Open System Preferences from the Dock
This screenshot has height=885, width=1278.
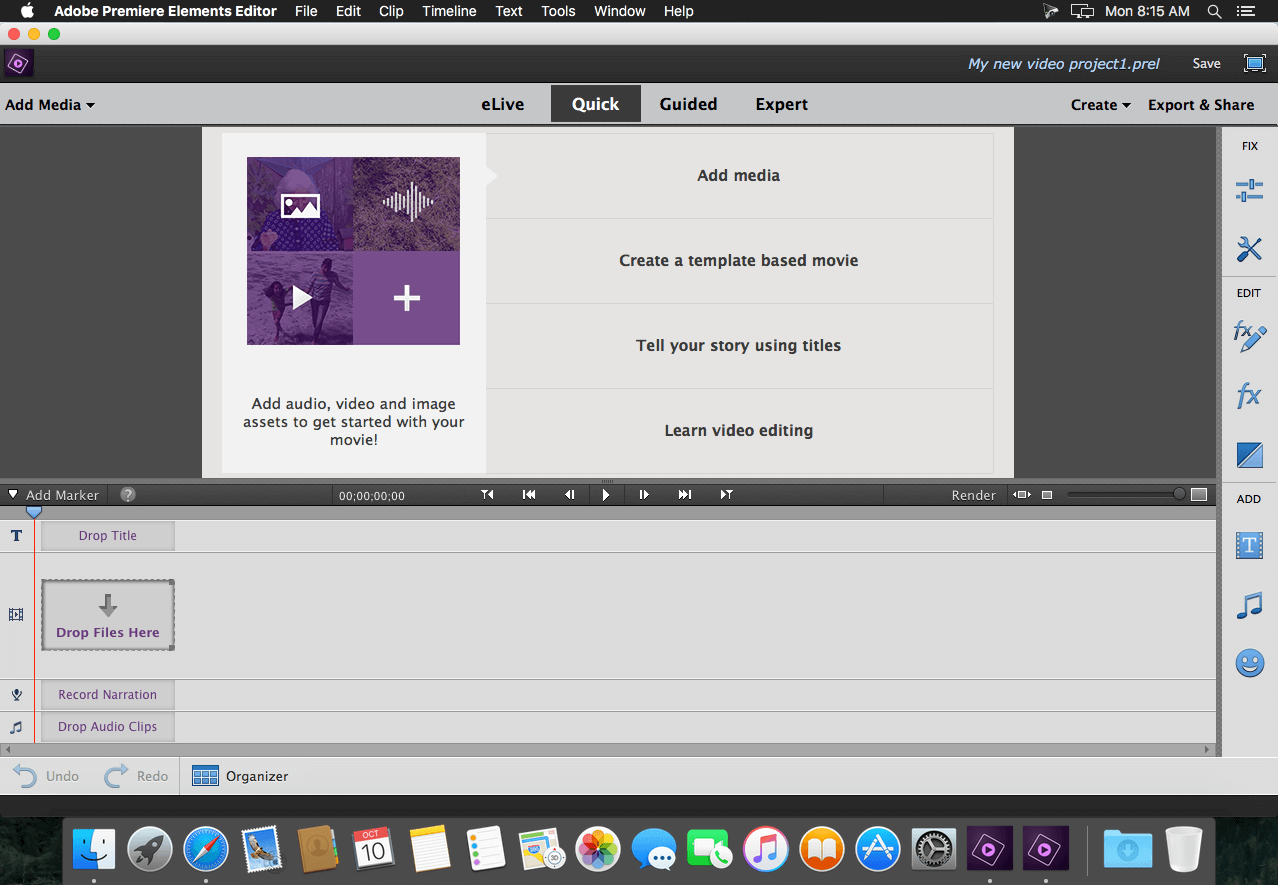(x=932, y=849)
